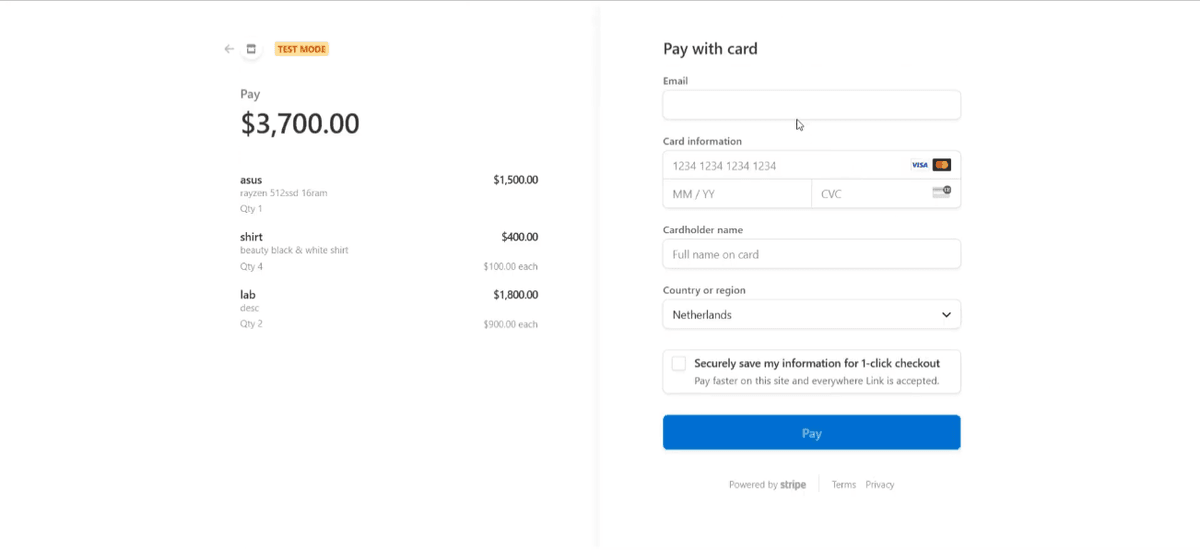Click the merchant store icon

coord(251,49)
